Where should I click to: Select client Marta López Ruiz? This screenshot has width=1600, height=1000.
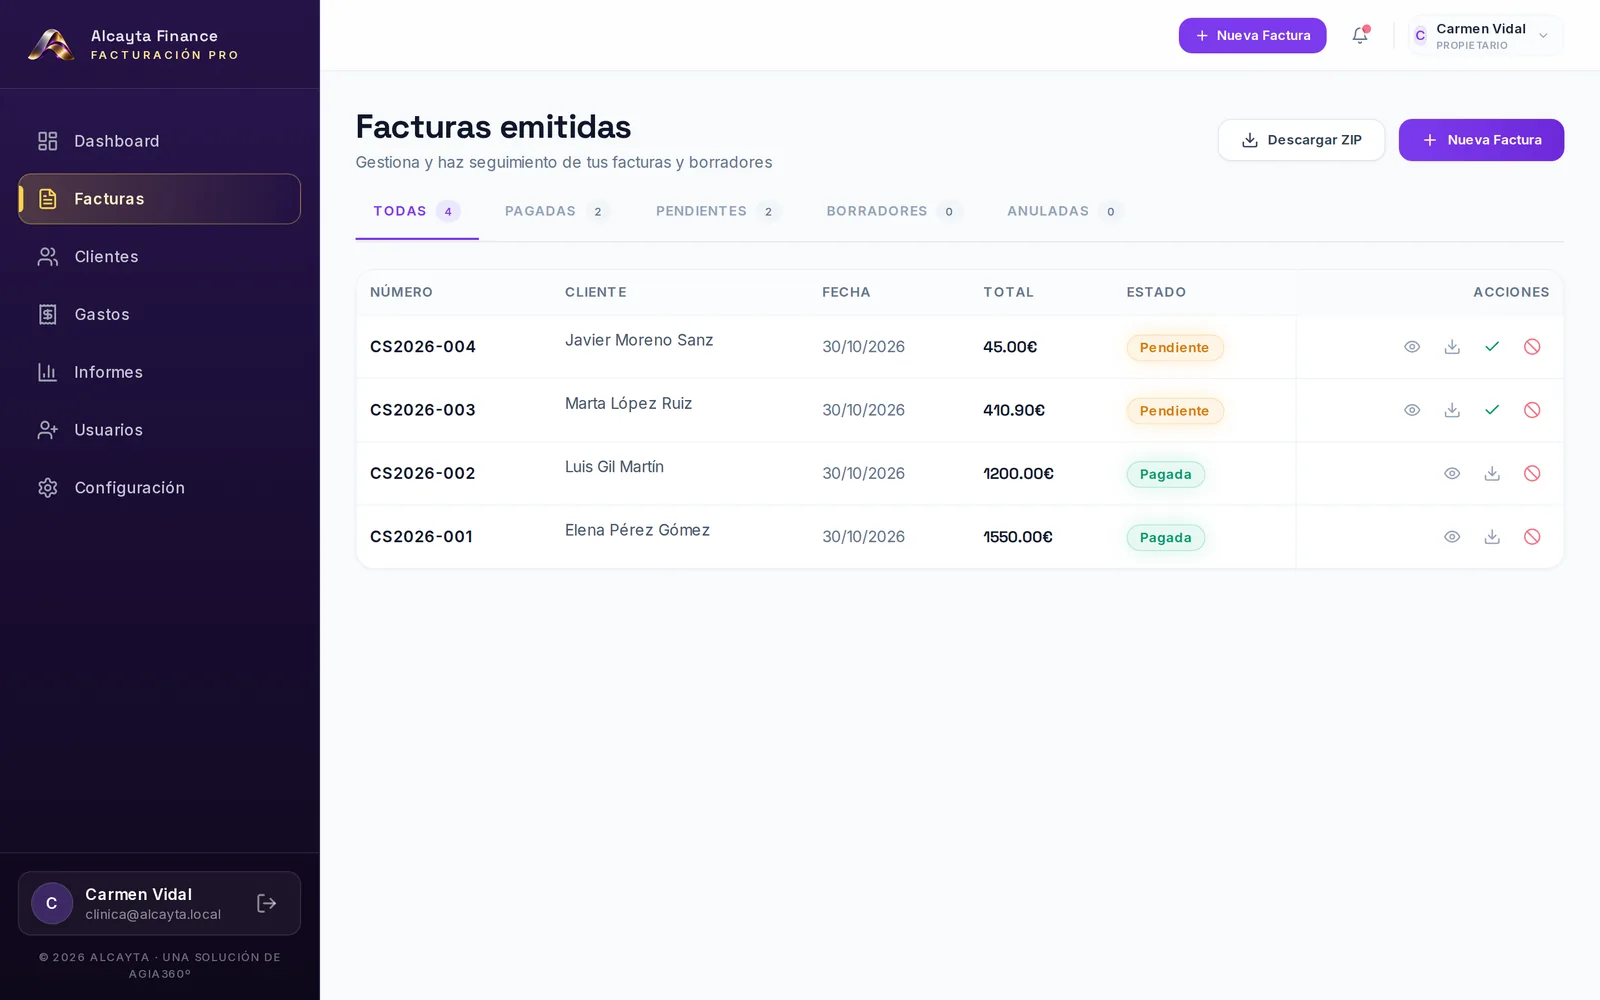628,403
